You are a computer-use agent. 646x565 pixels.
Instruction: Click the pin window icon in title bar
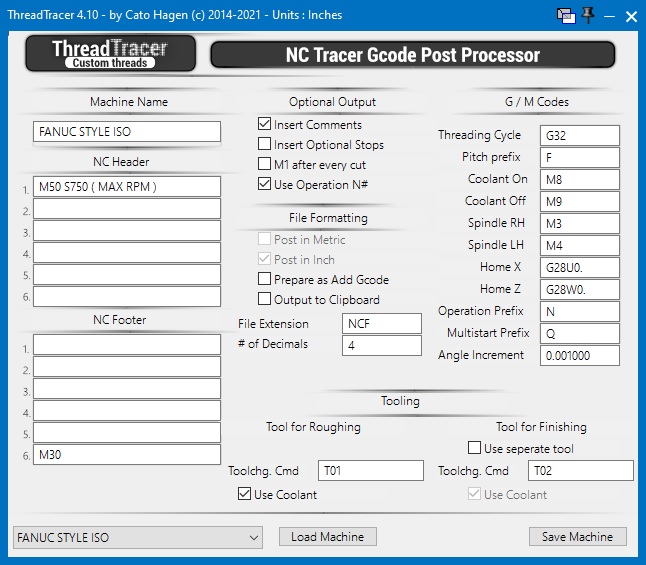point(588,15)
